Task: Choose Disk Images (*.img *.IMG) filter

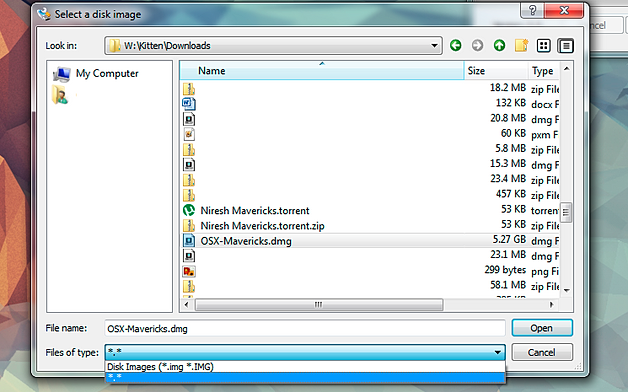Action: coord(305,366)
